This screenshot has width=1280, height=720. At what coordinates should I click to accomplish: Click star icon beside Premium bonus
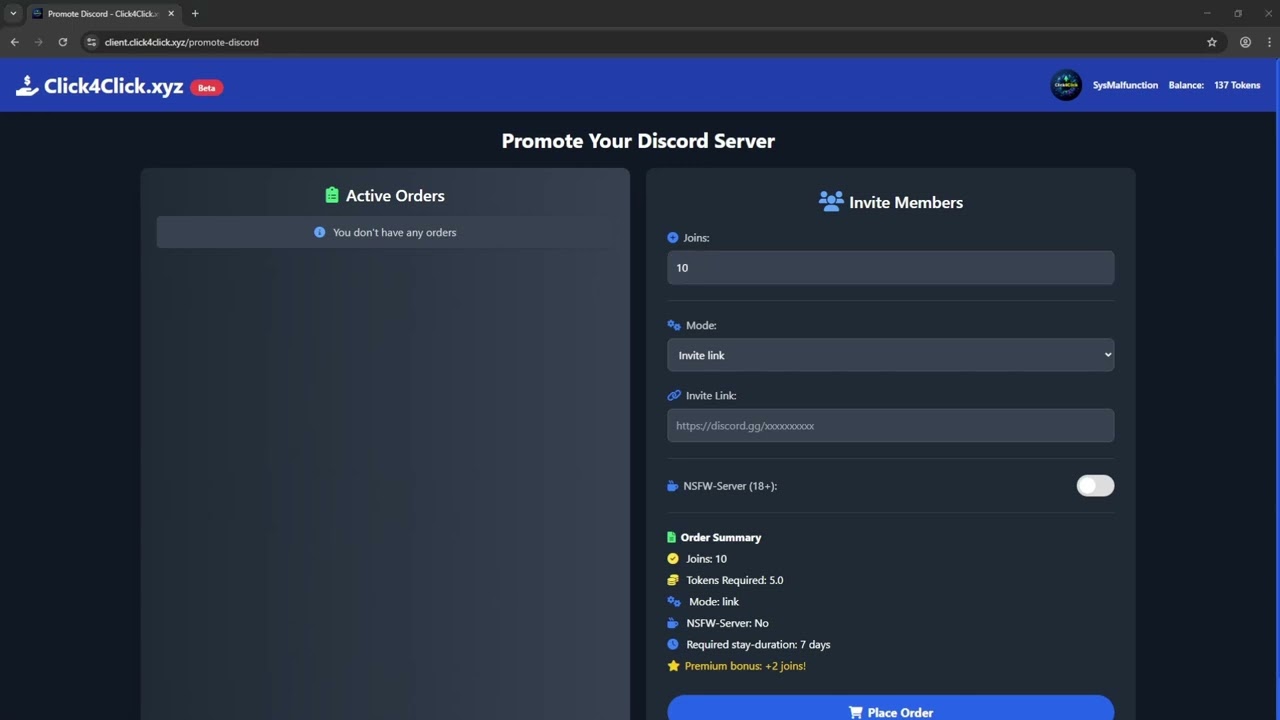(673, 666)
